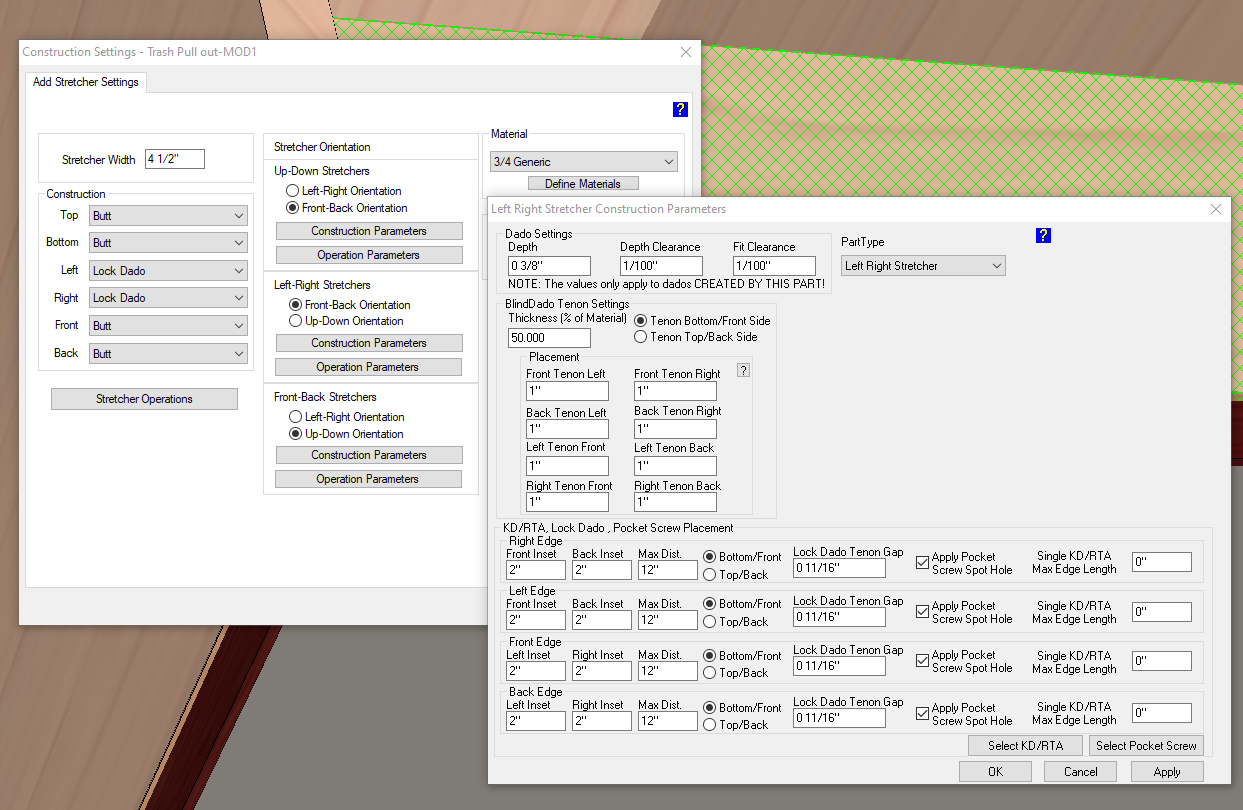Uncheck Right Edge Apply Pocket Screw Spot Hole
Screen dimensions: 1243x810
tap(922, 563)
